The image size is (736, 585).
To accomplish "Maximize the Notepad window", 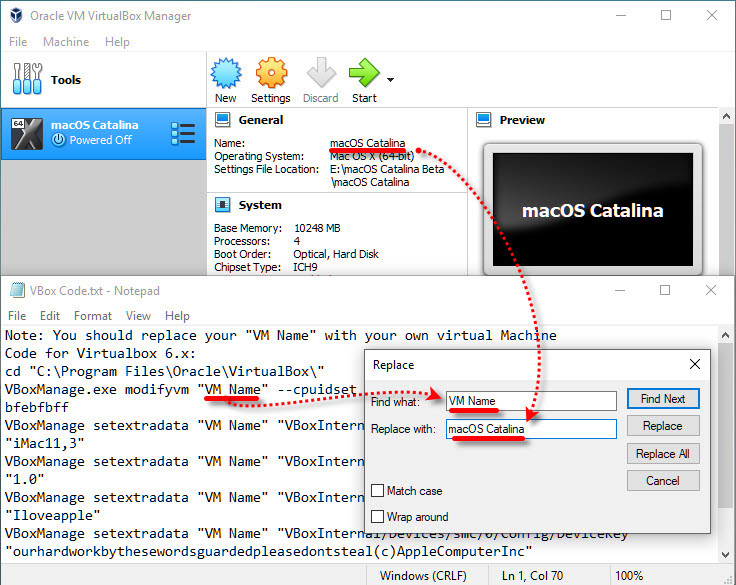I will click(665, 290).
